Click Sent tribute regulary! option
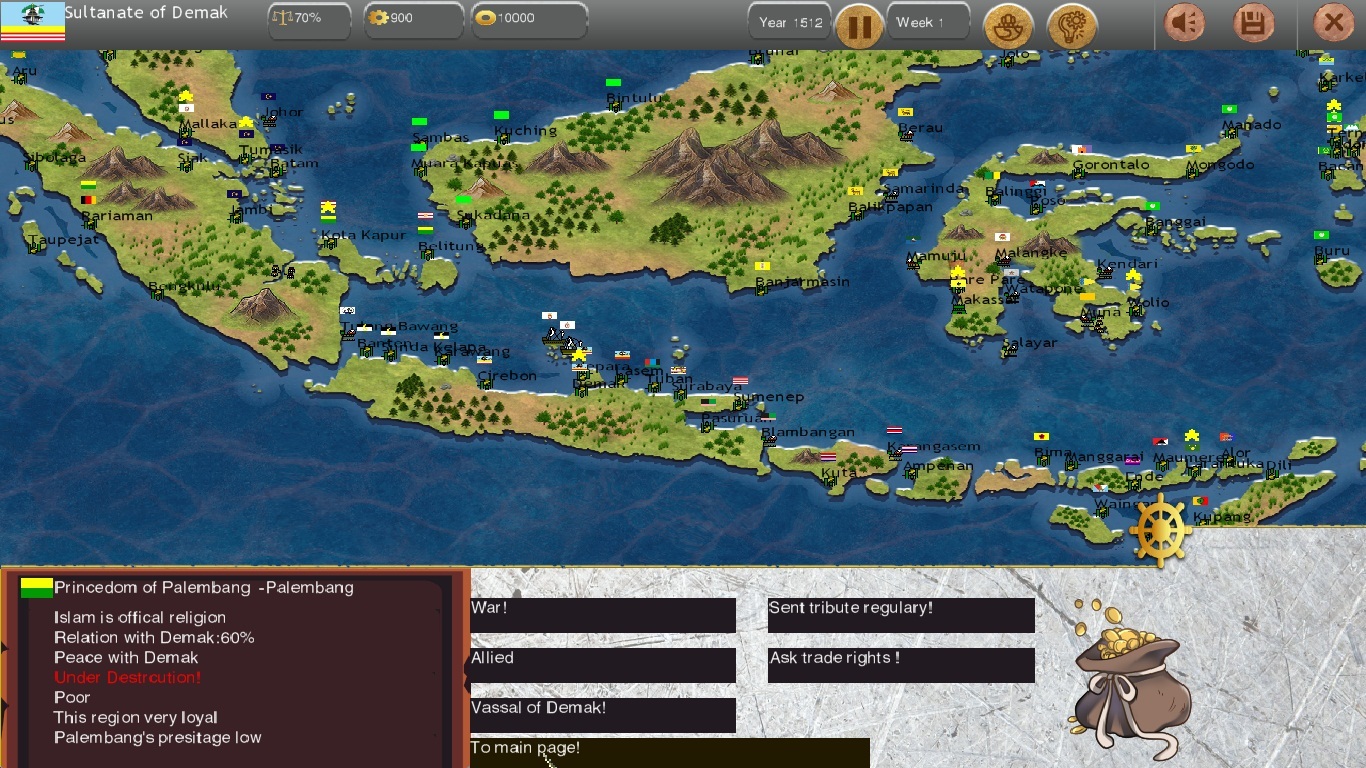1366x768 pixels. coord(901,615)
